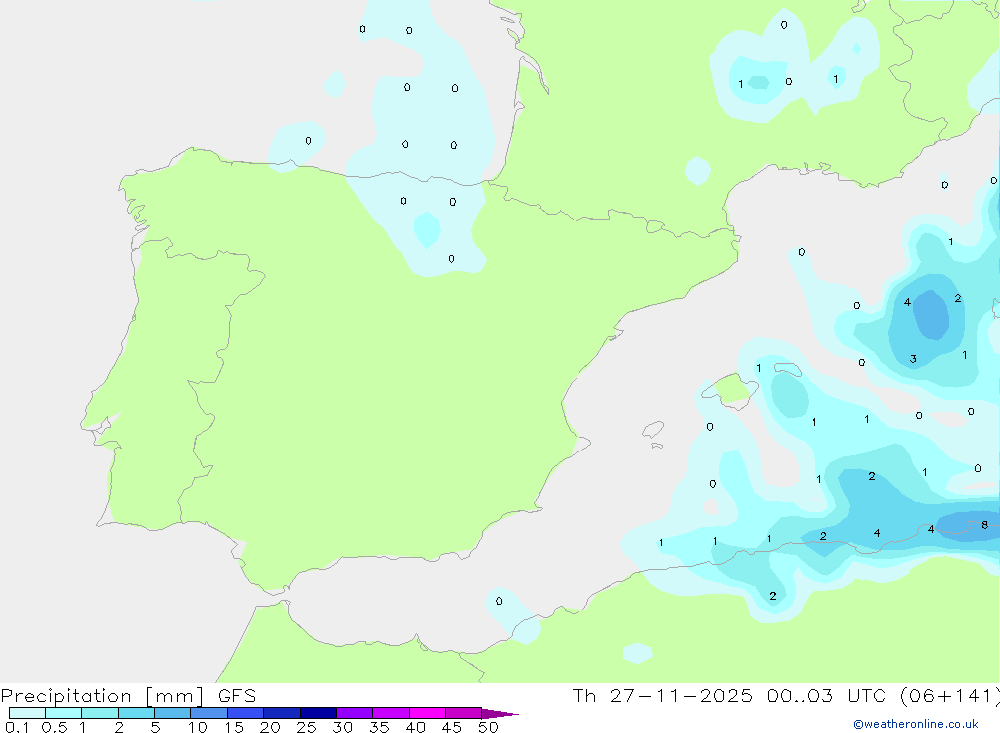Select the legend swatch between 35 and 40
The height and width of the screenshot is (733, 1000).
pyautogui.click(x=391, y=713)
